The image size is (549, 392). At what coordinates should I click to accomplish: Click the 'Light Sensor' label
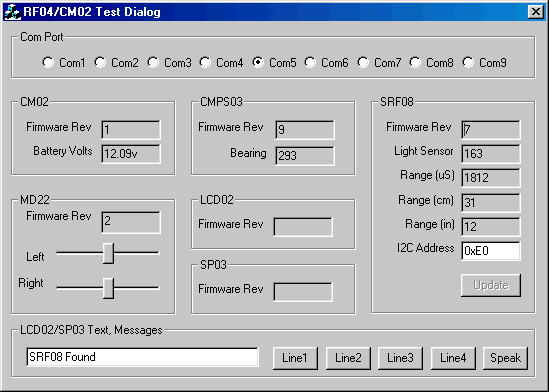(424, 151)
